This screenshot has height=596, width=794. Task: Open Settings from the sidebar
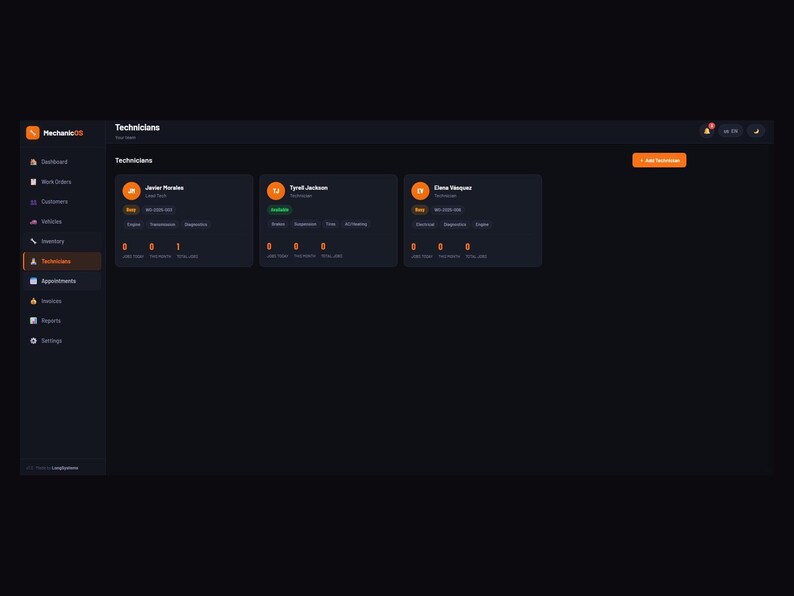pyautogui.click(x=62, y=341)
